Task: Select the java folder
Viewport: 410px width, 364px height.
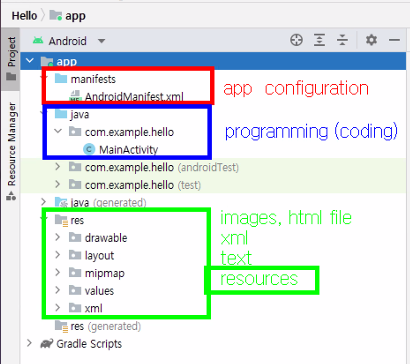Action: (80, 115)
